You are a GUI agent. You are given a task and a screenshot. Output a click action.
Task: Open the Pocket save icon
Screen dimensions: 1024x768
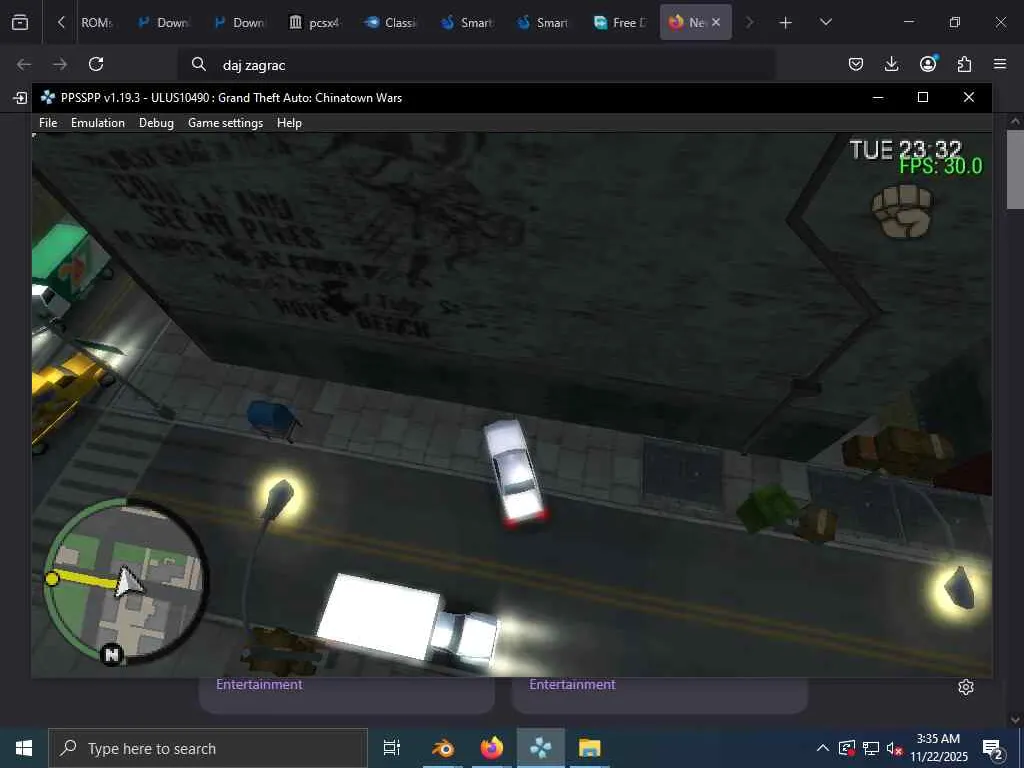856,64
